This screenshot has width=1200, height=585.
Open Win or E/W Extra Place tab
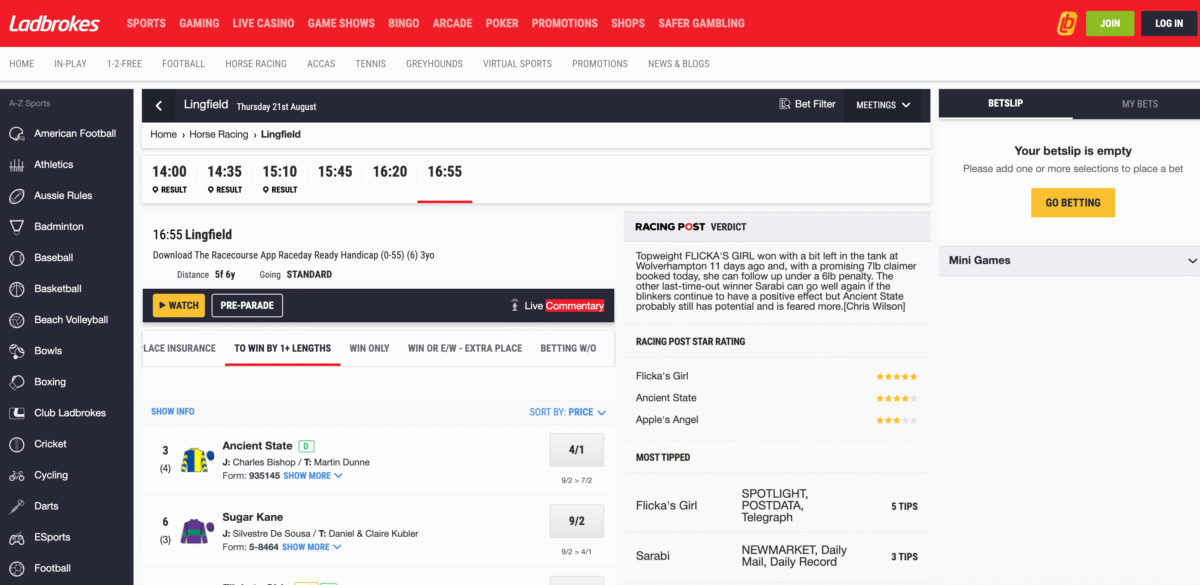tap(465, 348)
